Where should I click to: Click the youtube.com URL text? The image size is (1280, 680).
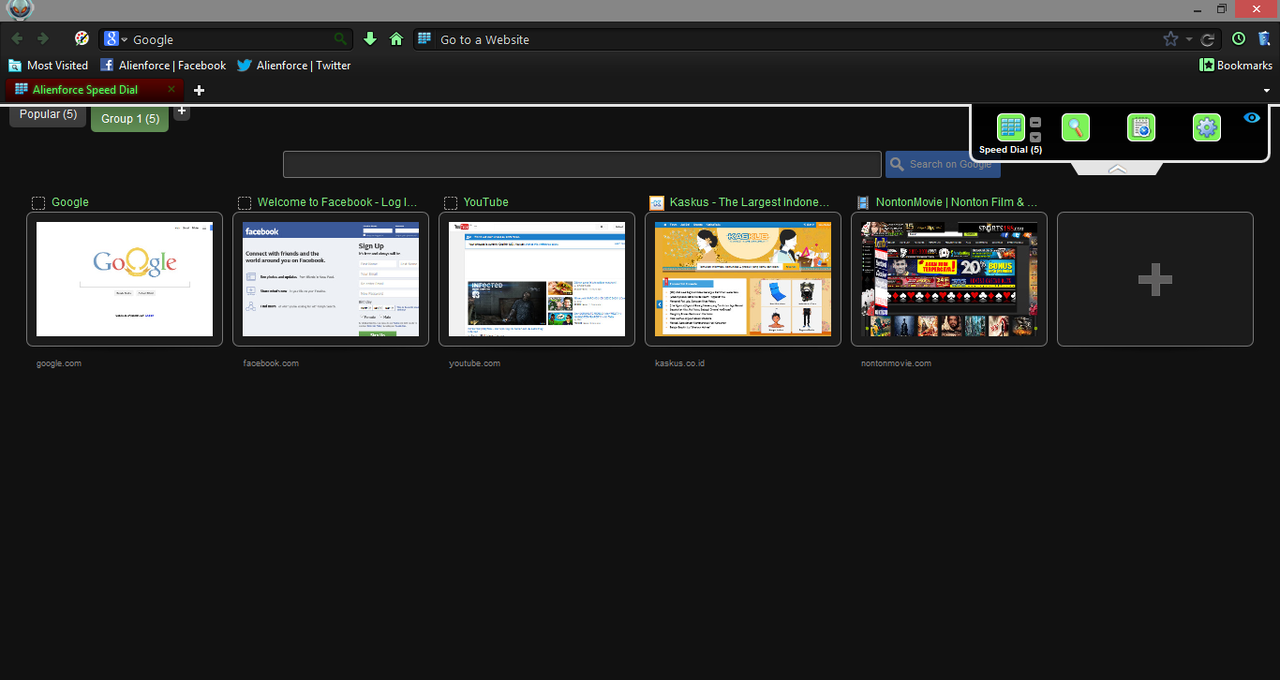(475, 364)
